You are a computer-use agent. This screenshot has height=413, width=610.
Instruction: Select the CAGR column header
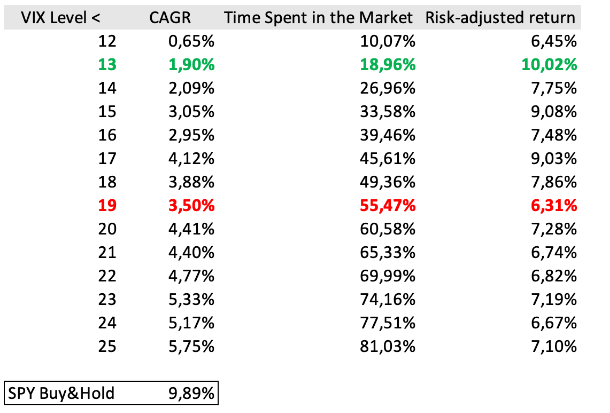coord(186,18)
